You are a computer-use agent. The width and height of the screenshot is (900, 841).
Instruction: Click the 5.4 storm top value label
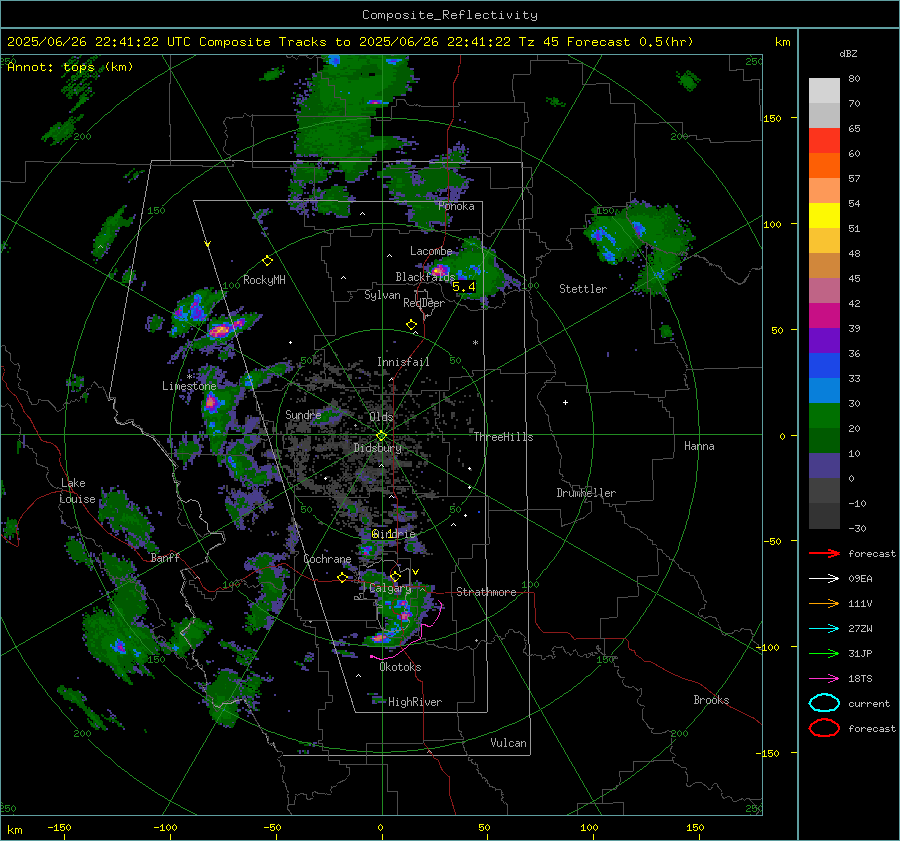pyautogui.click(x=464, y=286)
